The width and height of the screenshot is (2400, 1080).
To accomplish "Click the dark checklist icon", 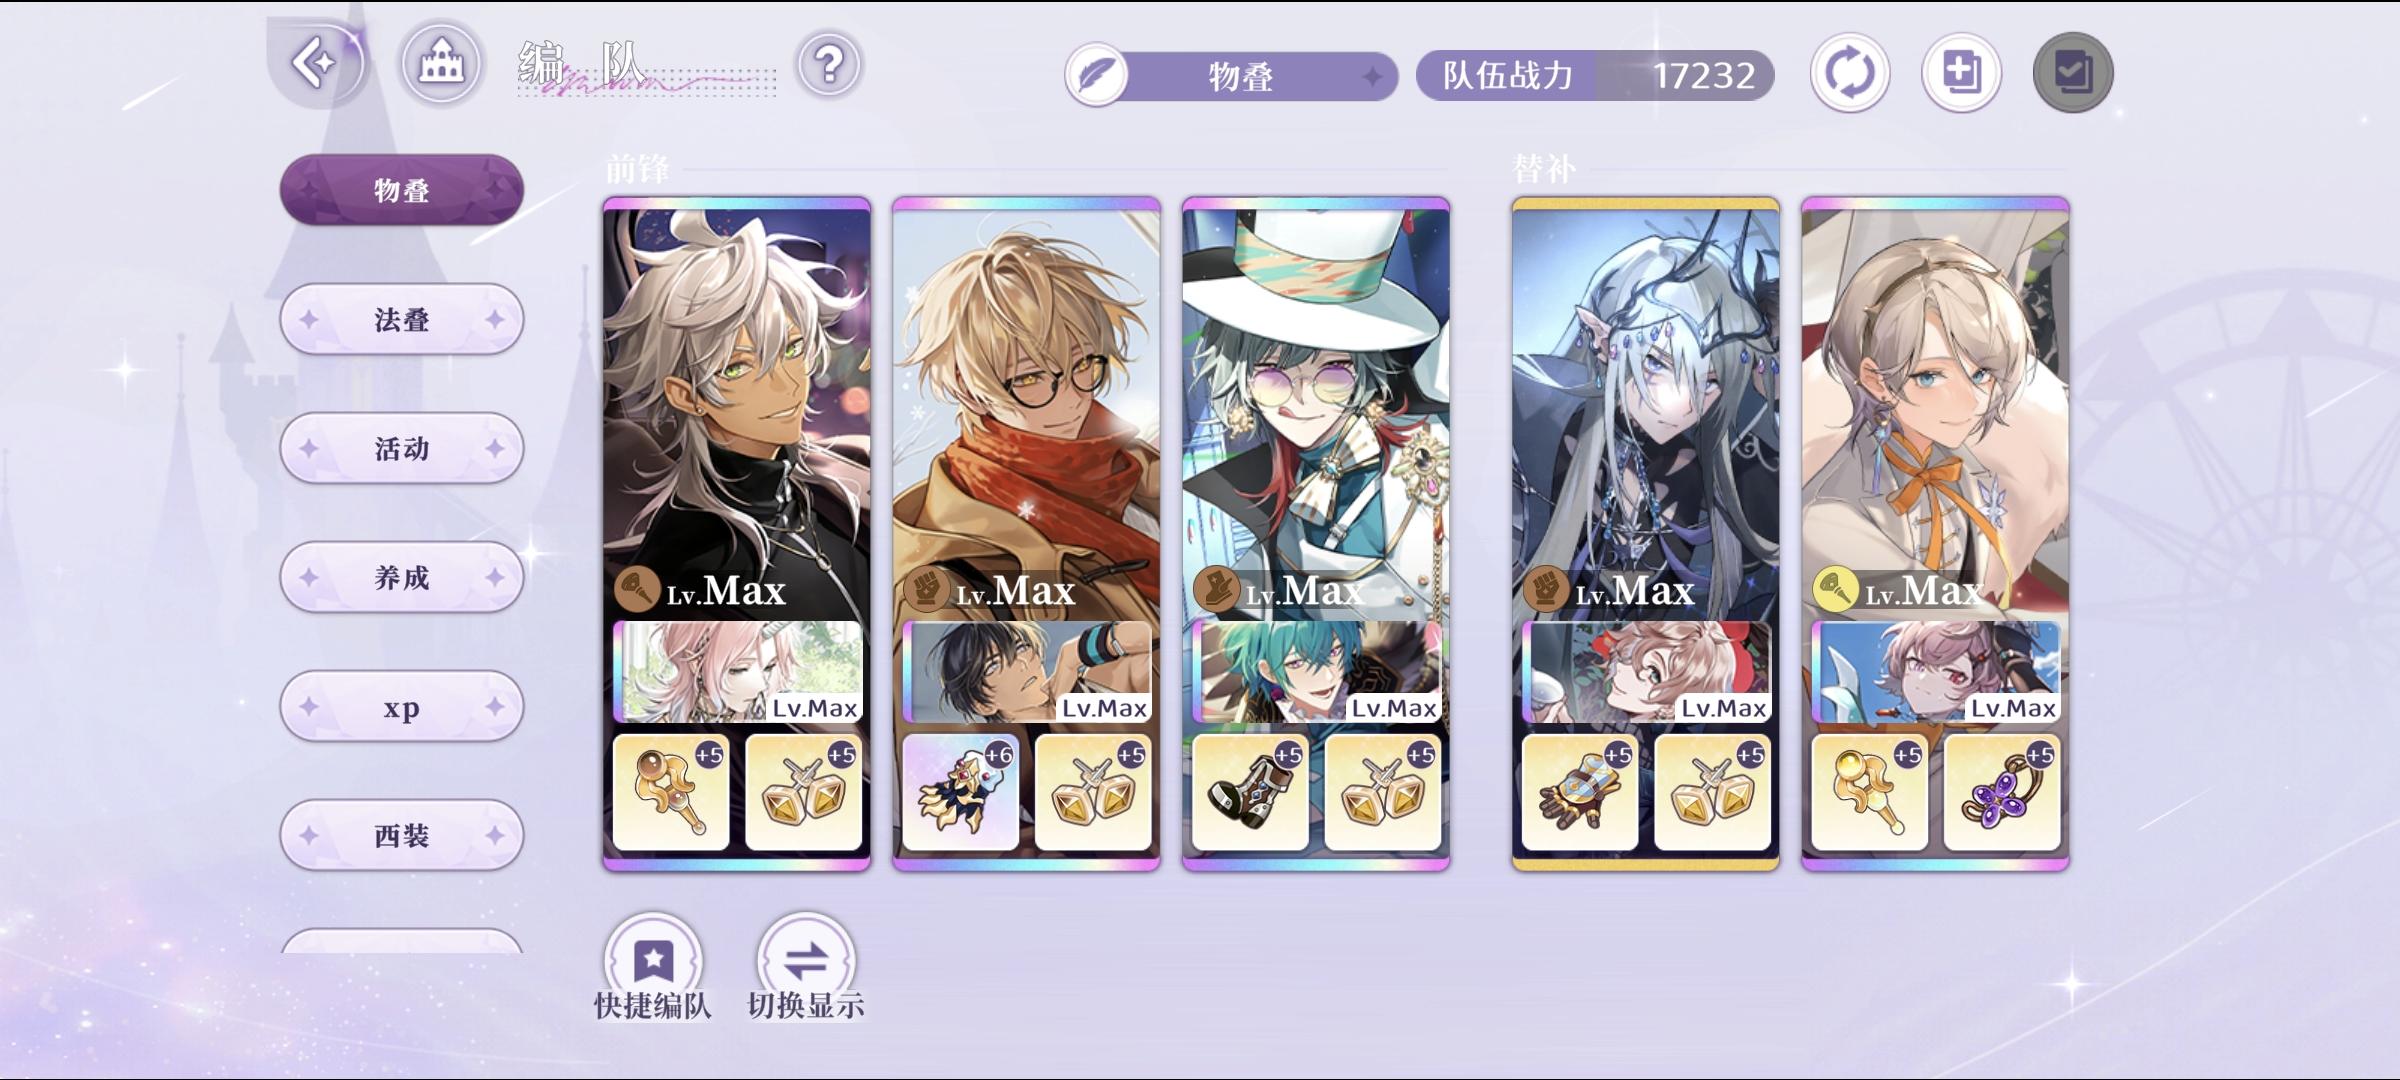I will [x=2073, y=73].
